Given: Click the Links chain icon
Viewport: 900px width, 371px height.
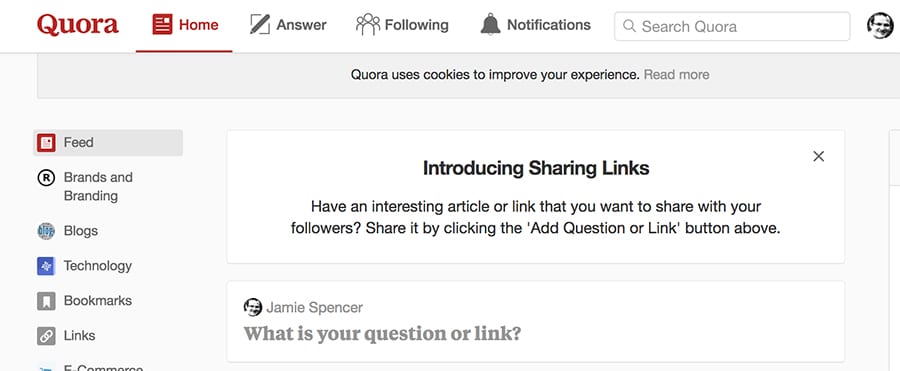Looking at the screenshot, I should [46, 336].
